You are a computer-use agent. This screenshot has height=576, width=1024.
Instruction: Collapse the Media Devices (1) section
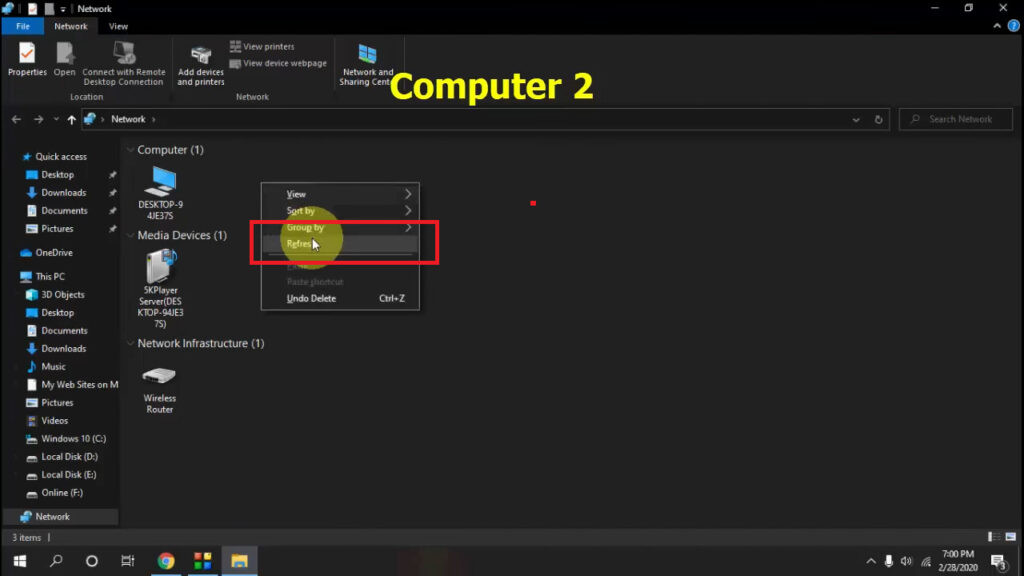tap(131, 235)
